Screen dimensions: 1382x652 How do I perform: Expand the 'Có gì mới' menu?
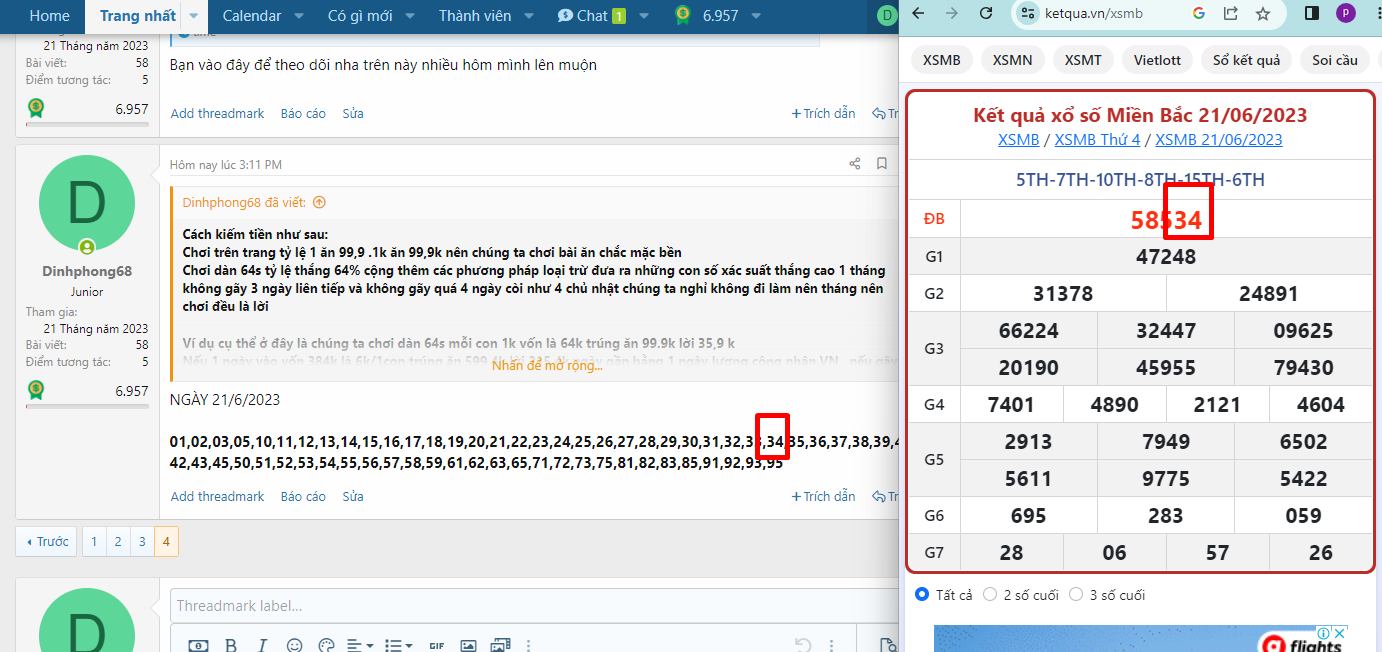point(410,16)
